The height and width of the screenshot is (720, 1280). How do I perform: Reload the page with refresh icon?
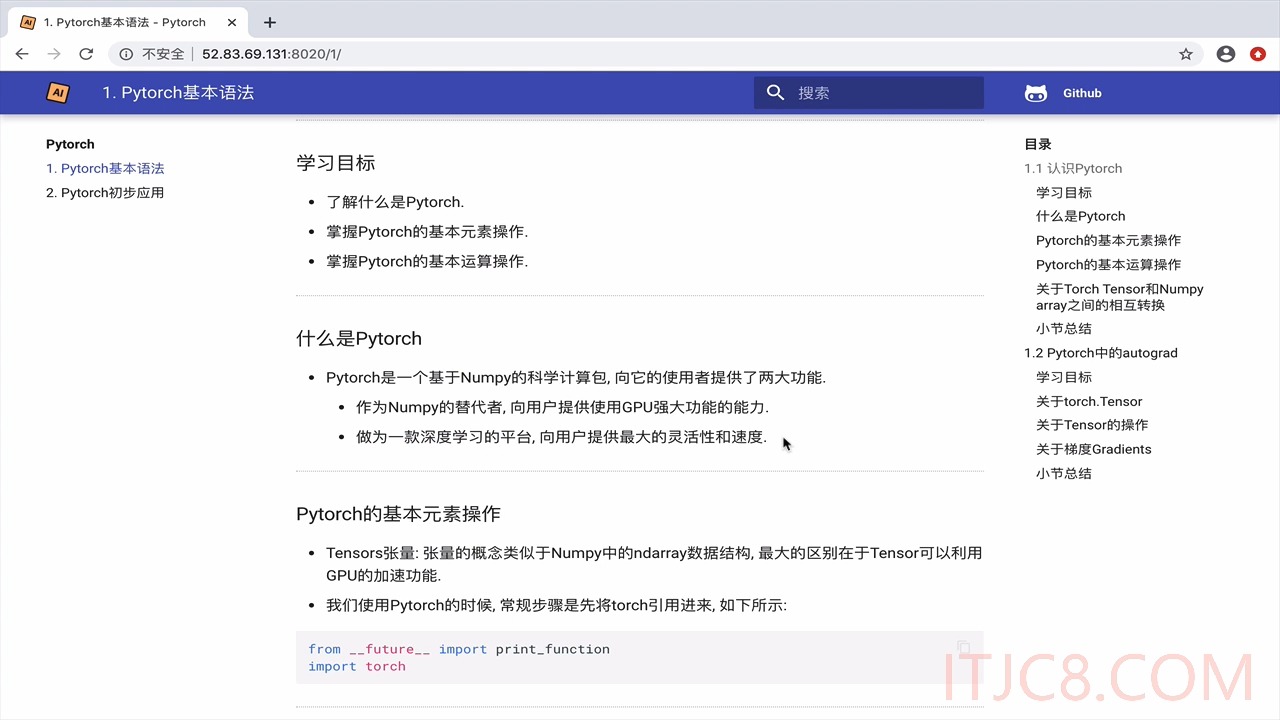coord(86,54)
